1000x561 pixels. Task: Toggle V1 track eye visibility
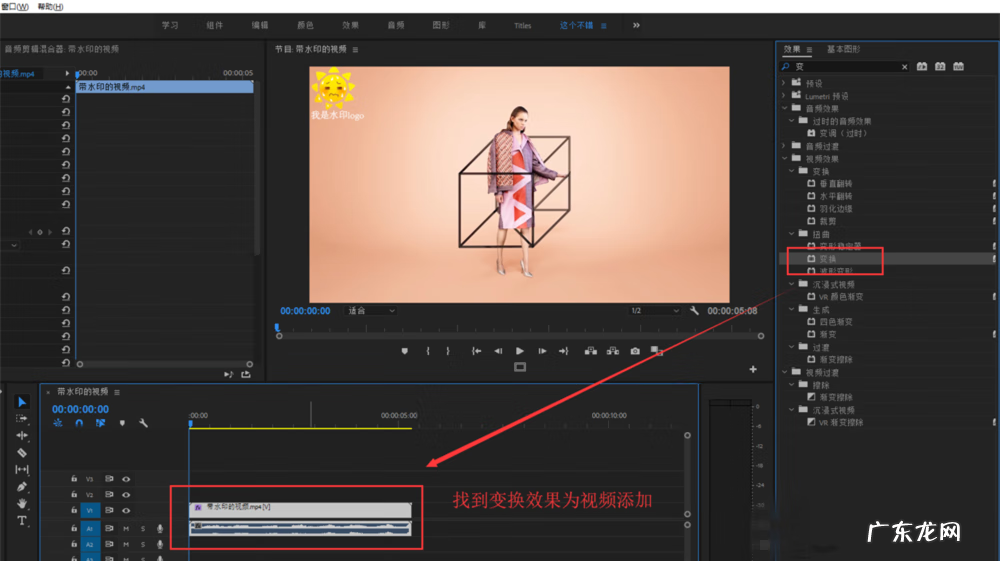127,510
